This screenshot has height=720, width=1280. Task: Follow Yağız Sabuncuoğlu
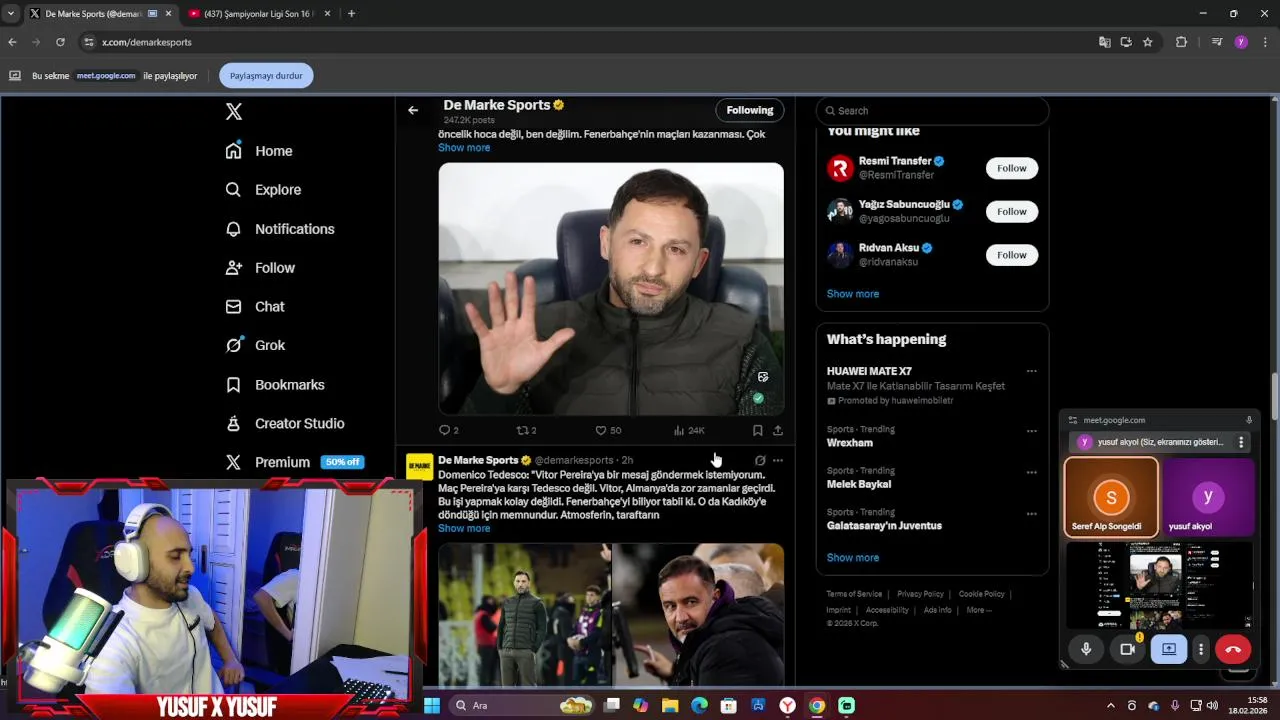pos(1011,211)
